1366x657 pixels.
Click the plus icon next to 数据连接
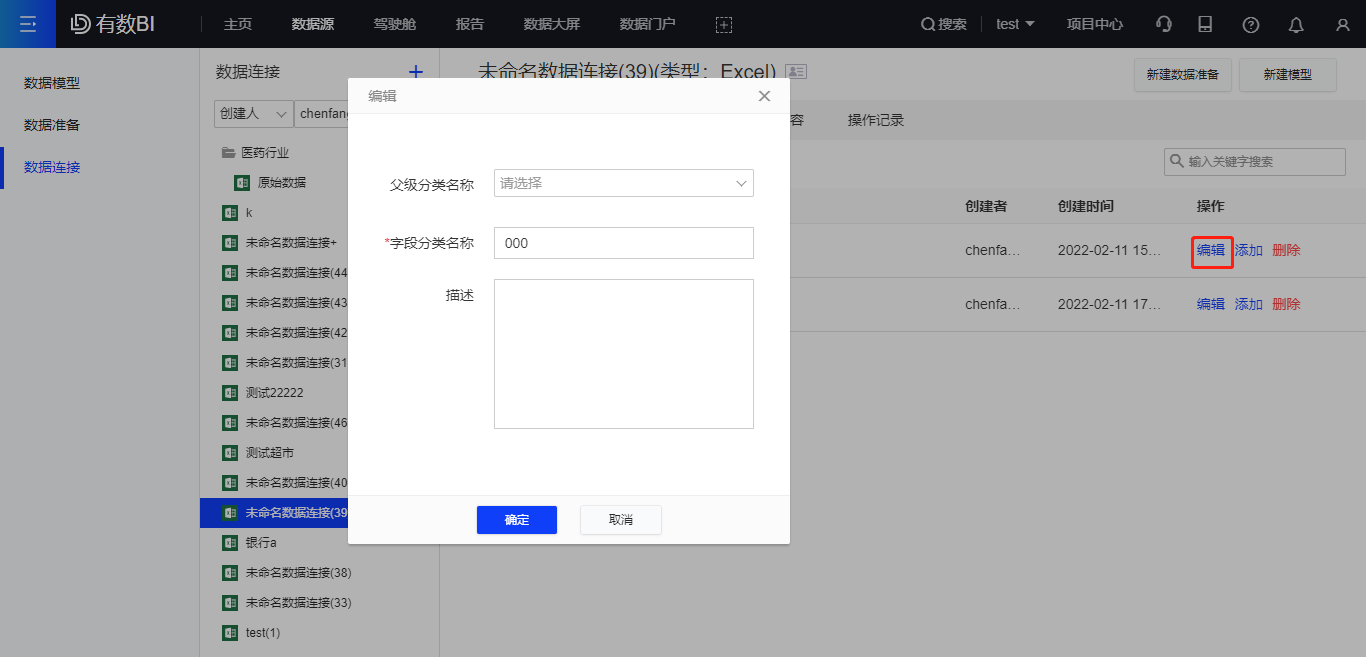pyautogui.click(x=416, y=71)
